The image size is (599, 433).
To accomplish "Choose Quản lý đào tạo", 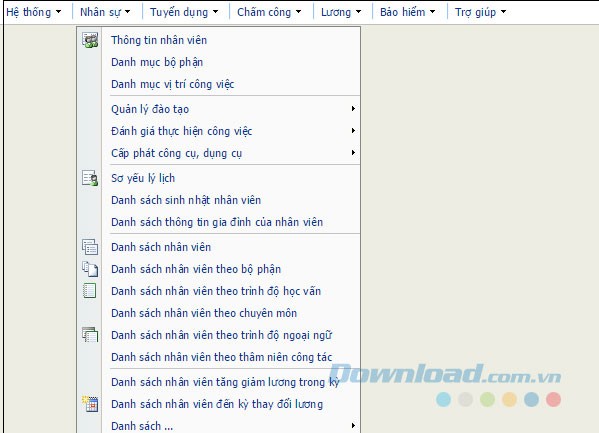I will point(150,109).
